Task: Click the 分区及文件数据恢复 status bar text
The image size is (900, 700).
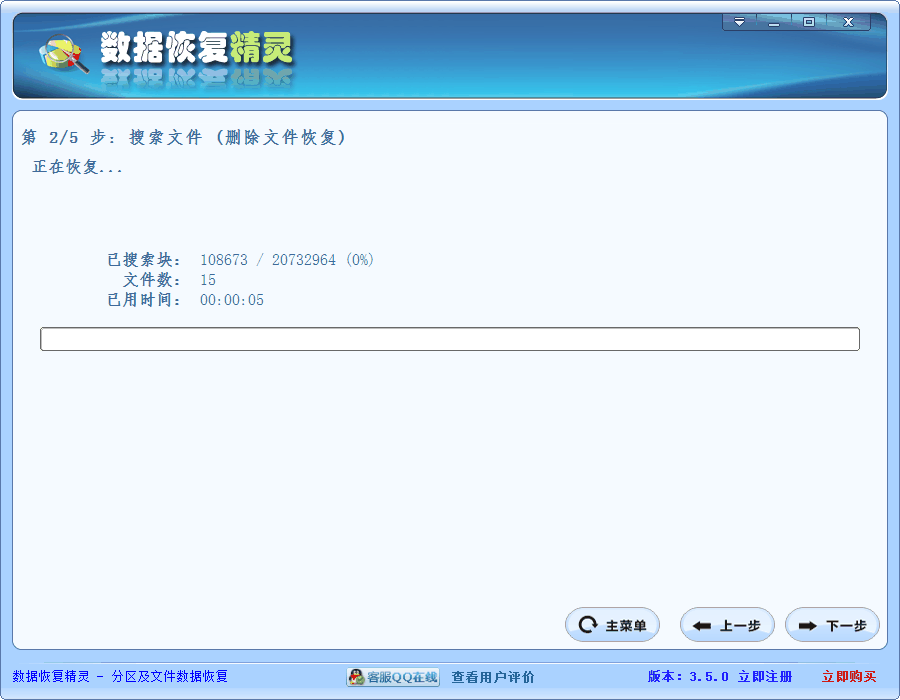Action: 170,677
